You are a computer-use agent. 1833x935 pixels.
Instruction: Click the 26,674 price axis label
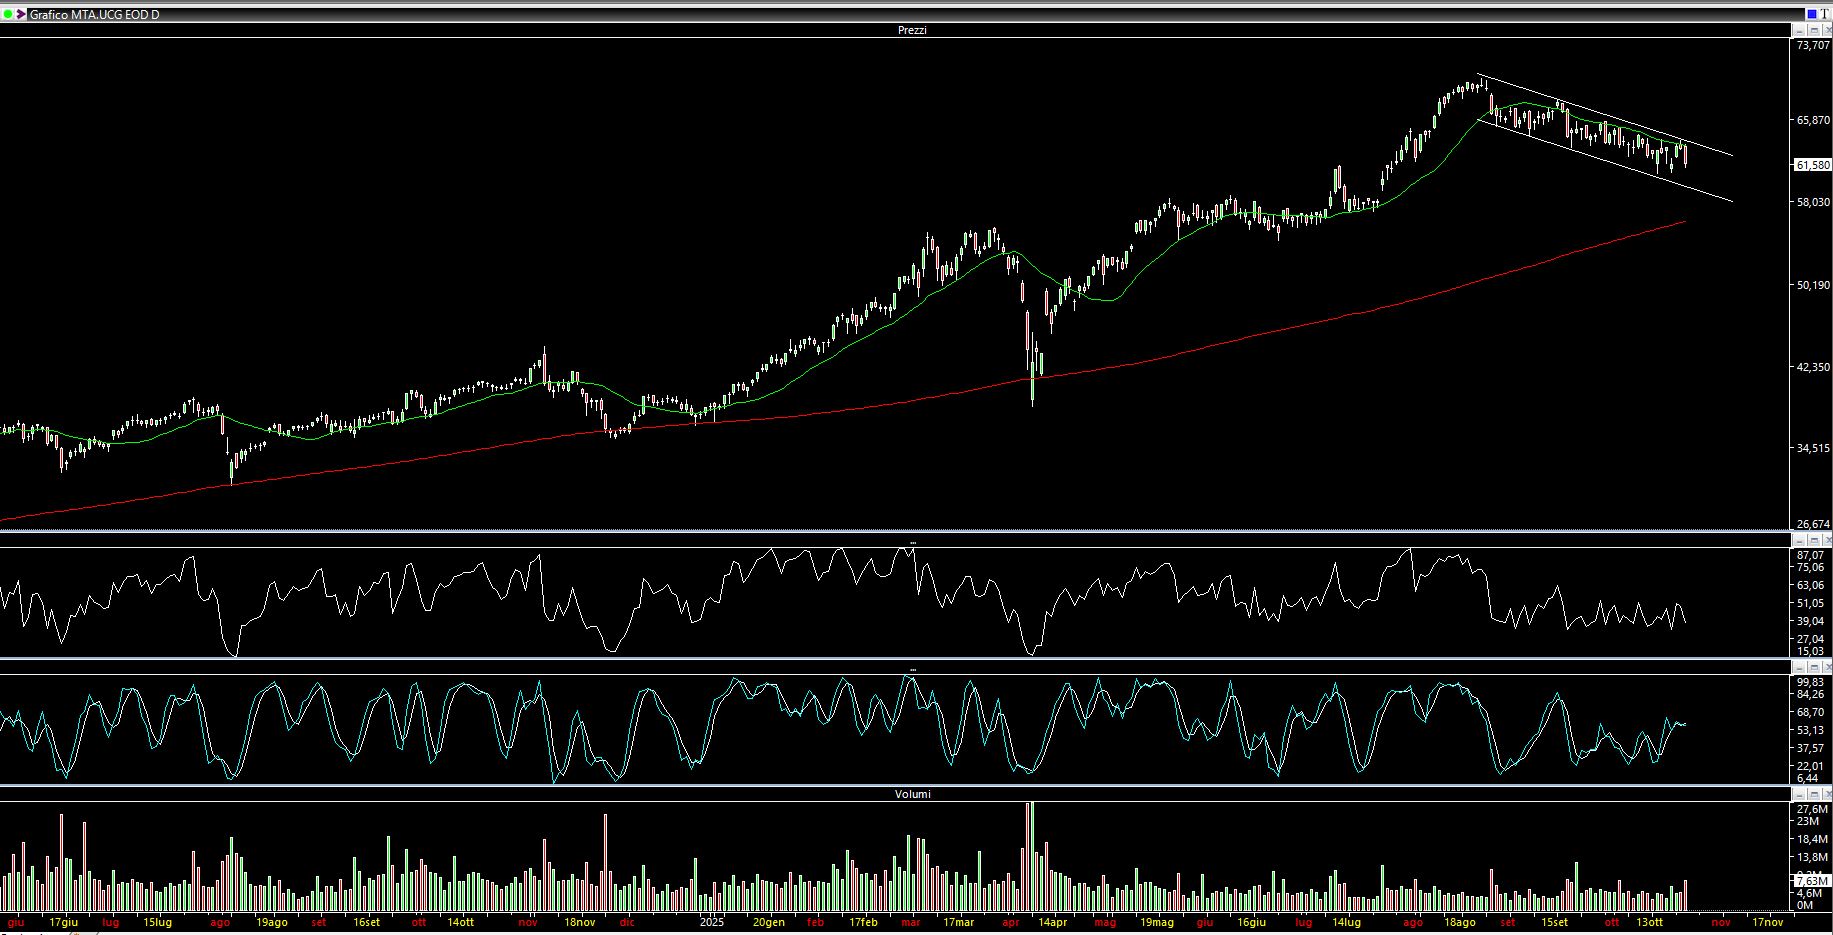click(x=1813, y=524)
